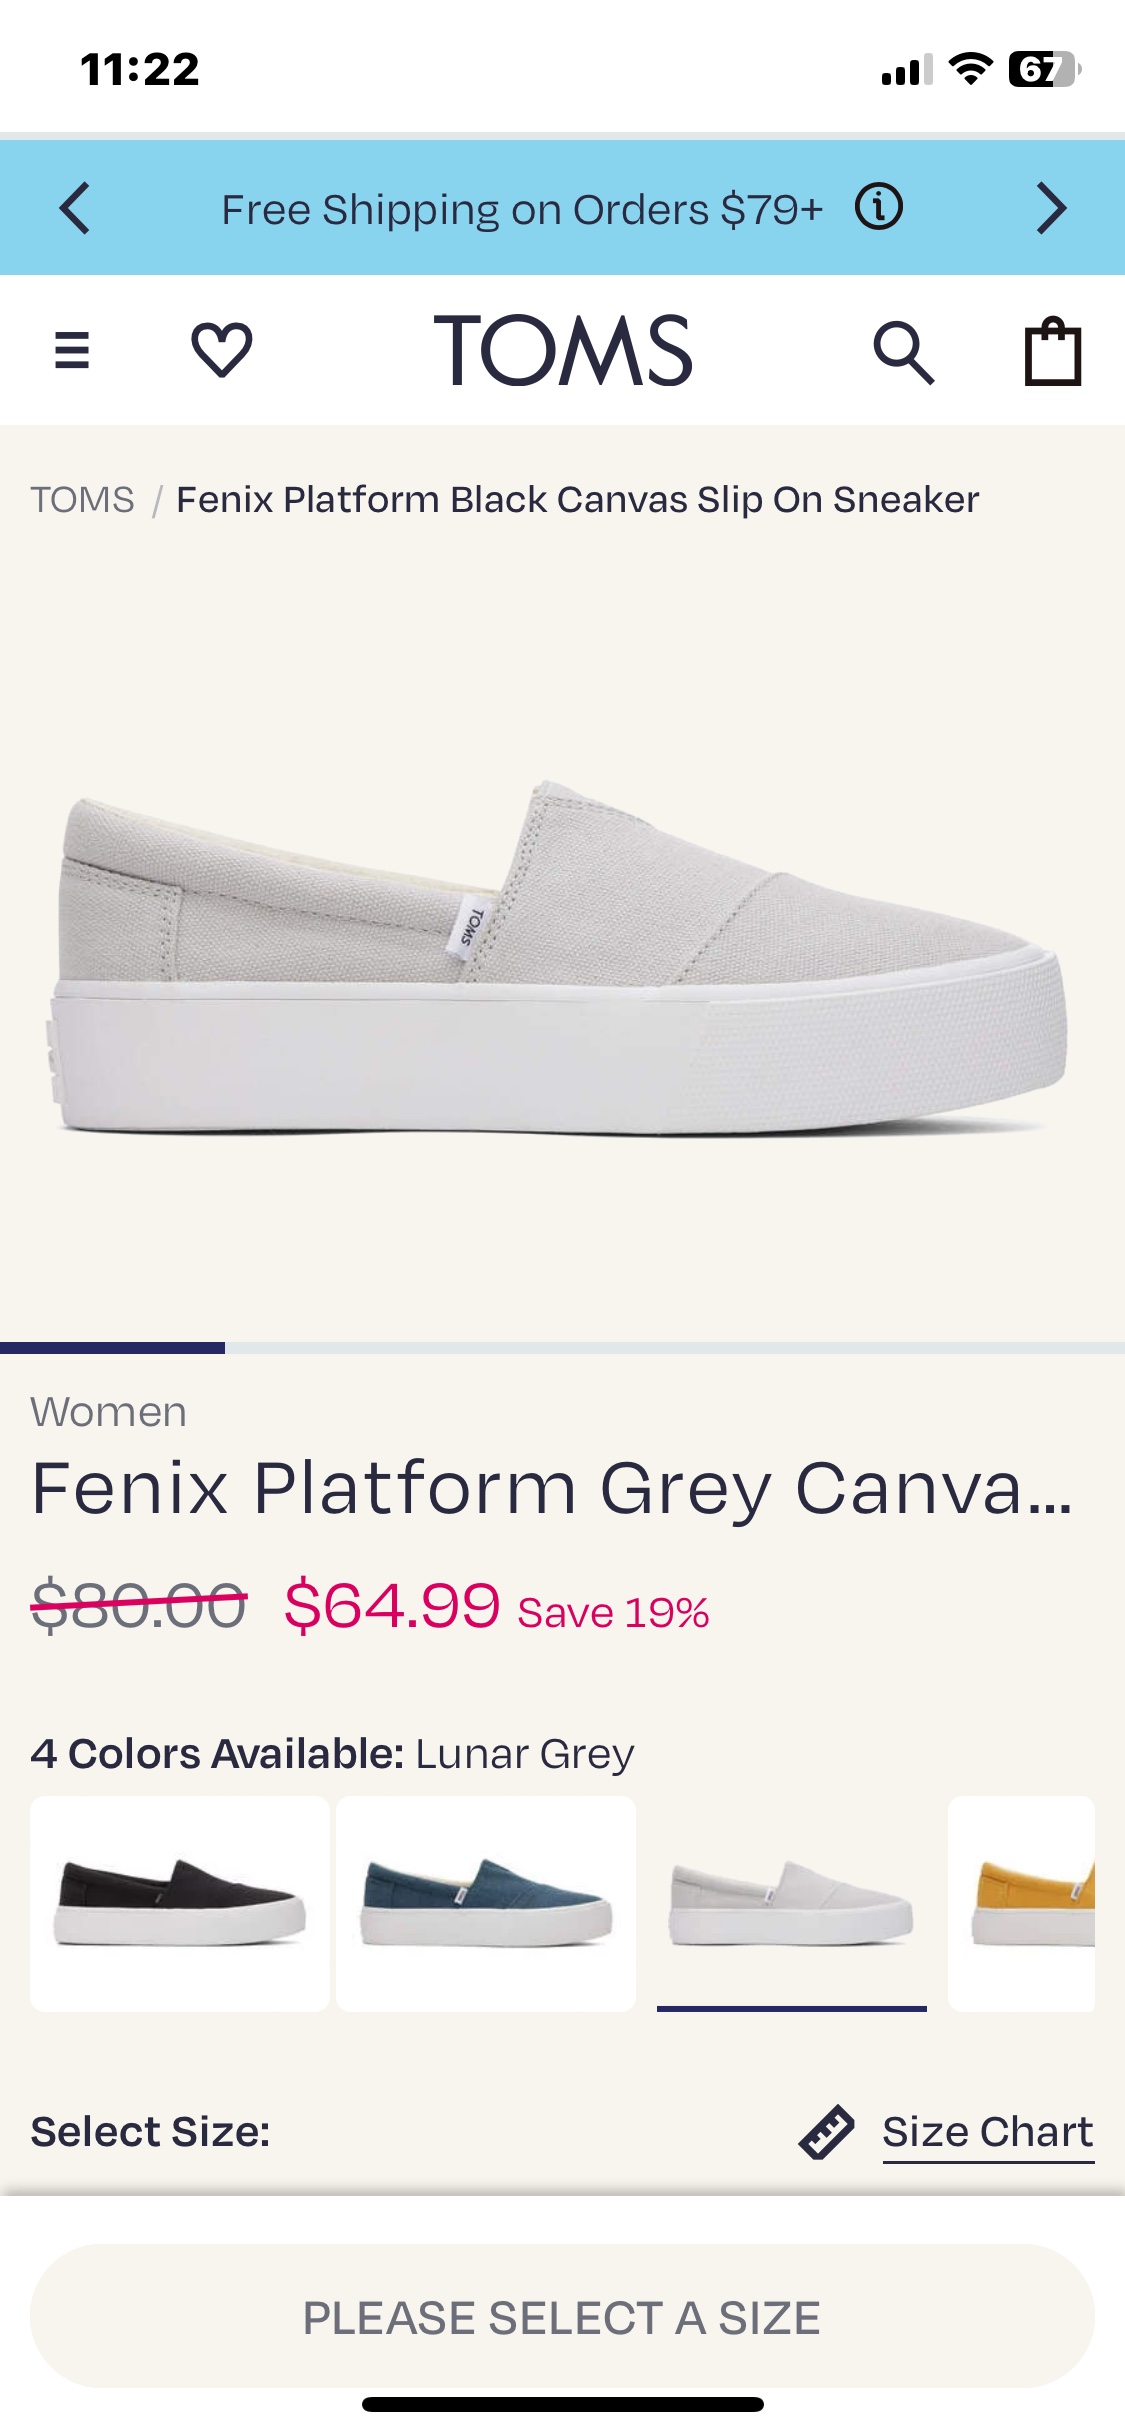Tap Please Select a Size button

pos(562,2316)
